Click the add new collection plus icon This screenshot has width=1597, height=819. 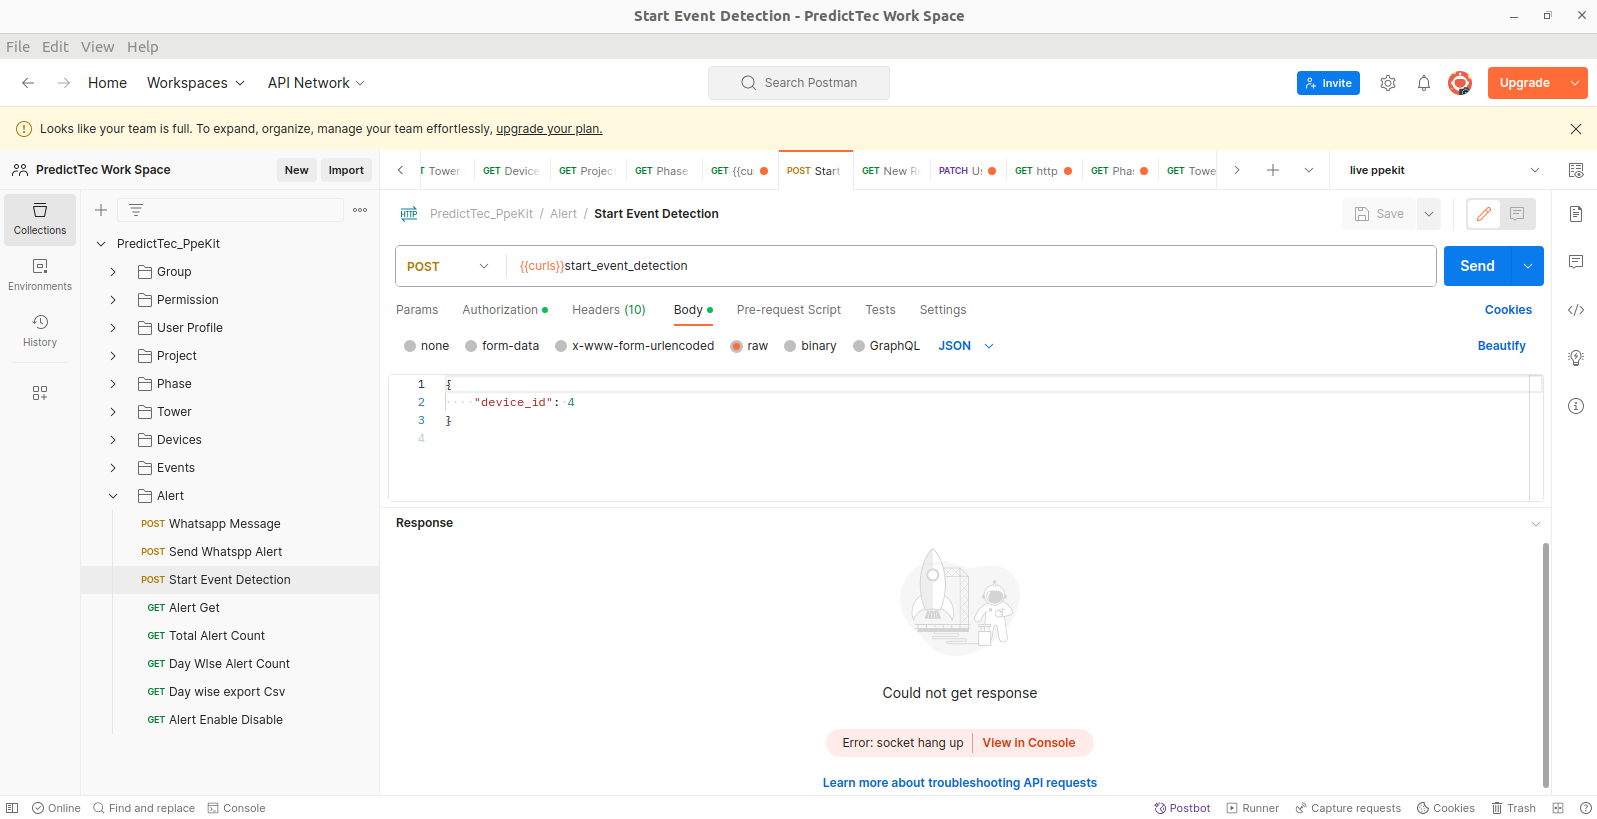point(101,210)
